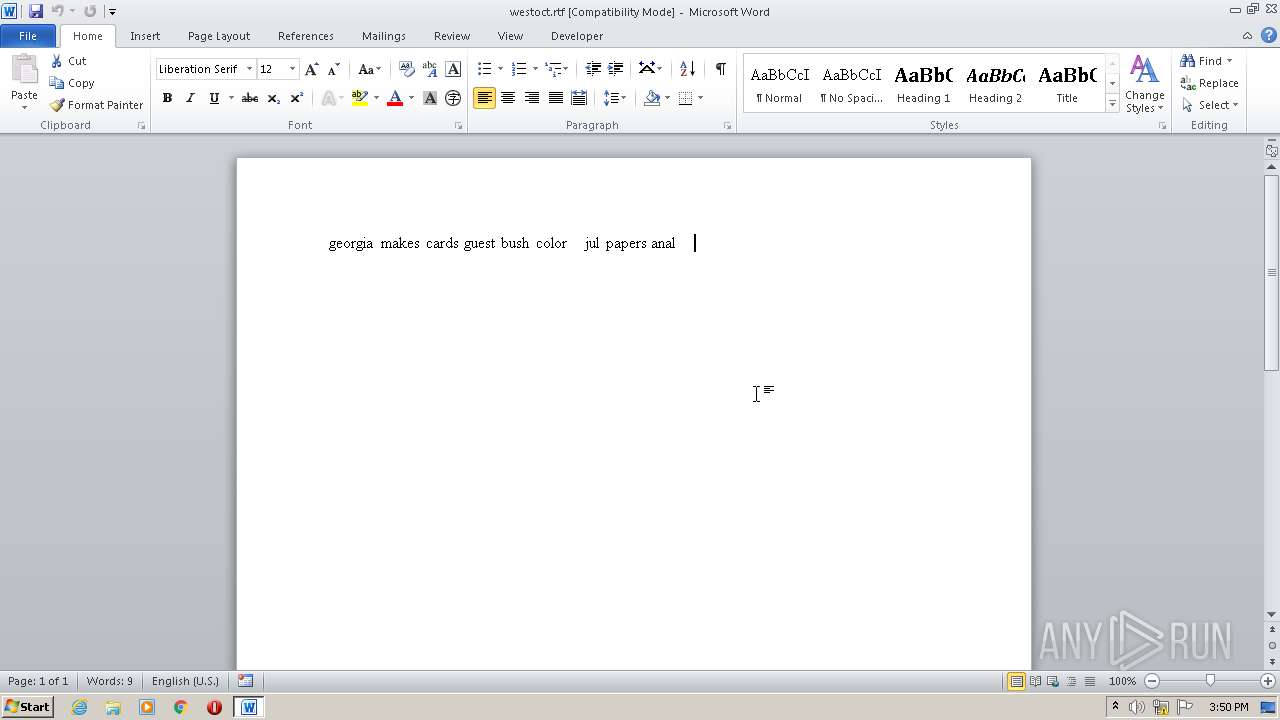The image size is (1280, 720).
Task: Open the Bullets list dropdown arrow
Action: tap(500, 69)
